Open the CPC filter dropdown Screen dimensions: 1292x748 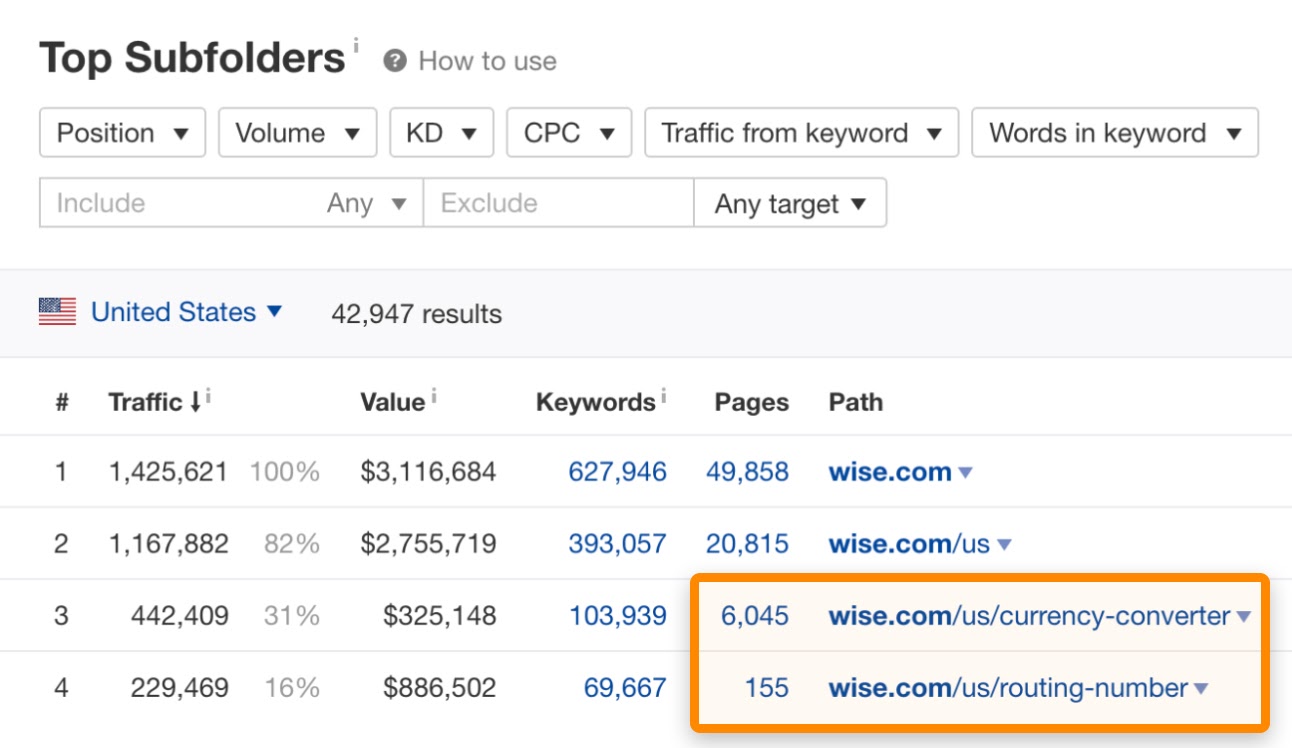coord(569,133)
